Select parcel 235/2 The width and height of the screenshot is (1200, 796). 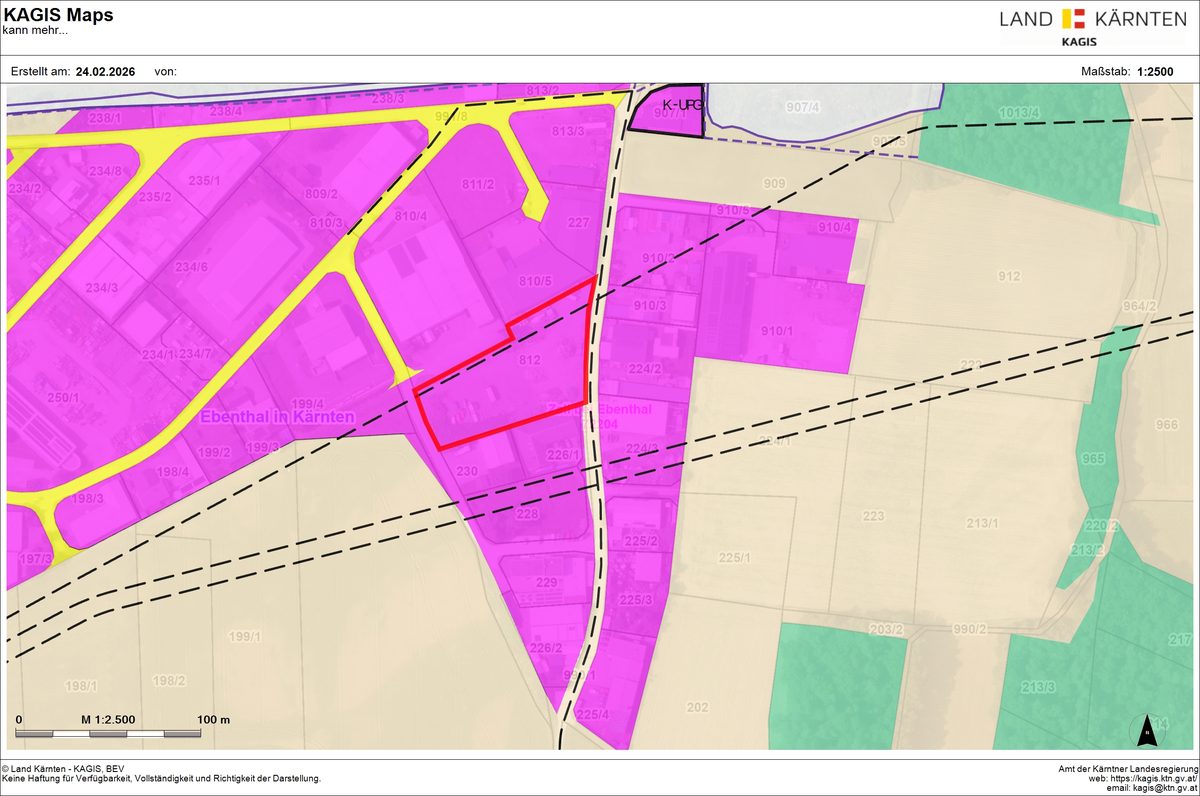155,197
